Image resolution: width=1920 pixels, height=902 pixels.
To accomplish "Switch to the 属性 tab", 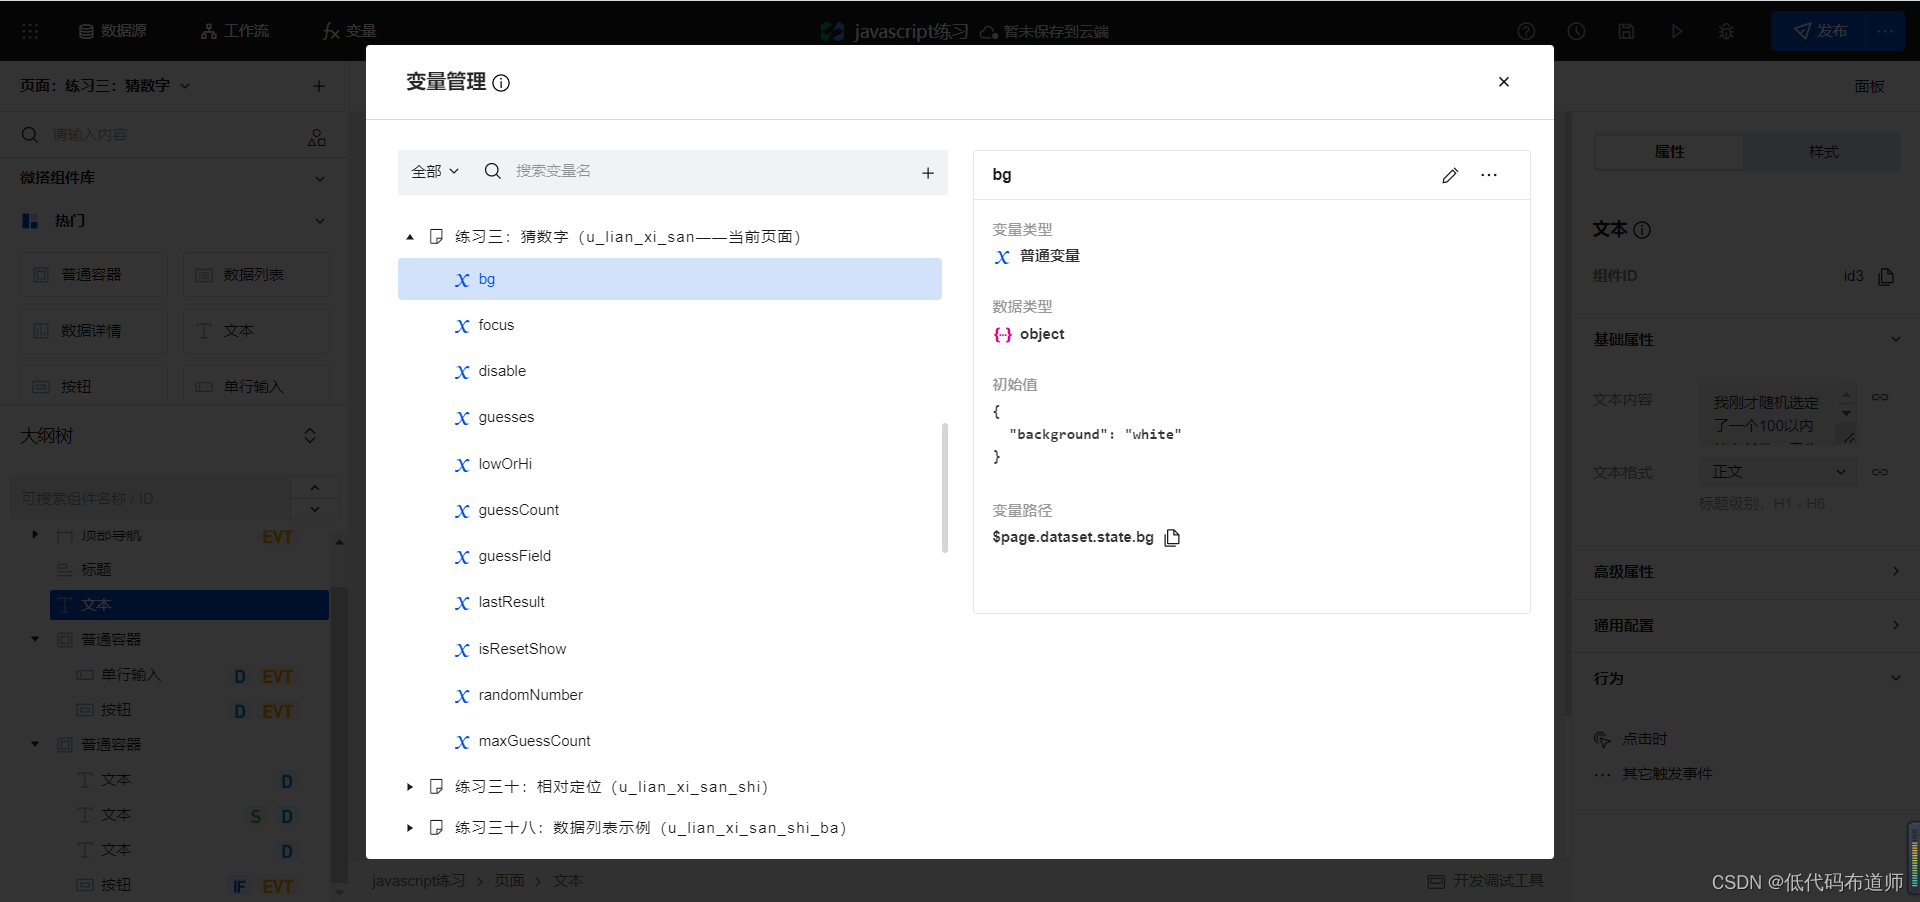I will pos(1669,152).
